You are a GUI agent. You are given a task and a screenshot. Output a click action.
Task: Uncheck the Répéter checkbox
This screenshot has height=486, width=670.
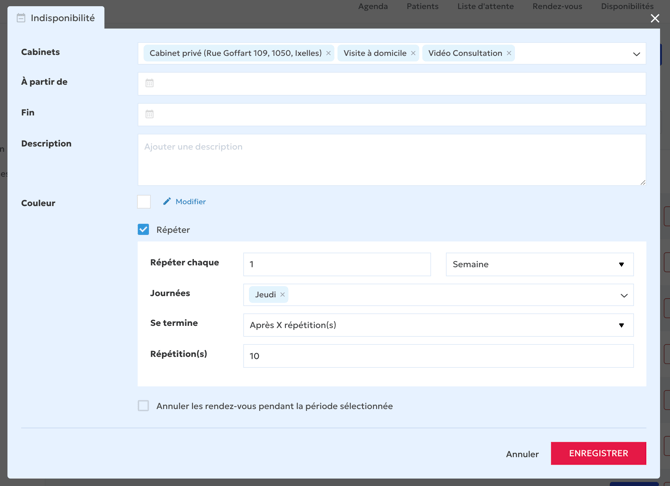tap(144, 230)
